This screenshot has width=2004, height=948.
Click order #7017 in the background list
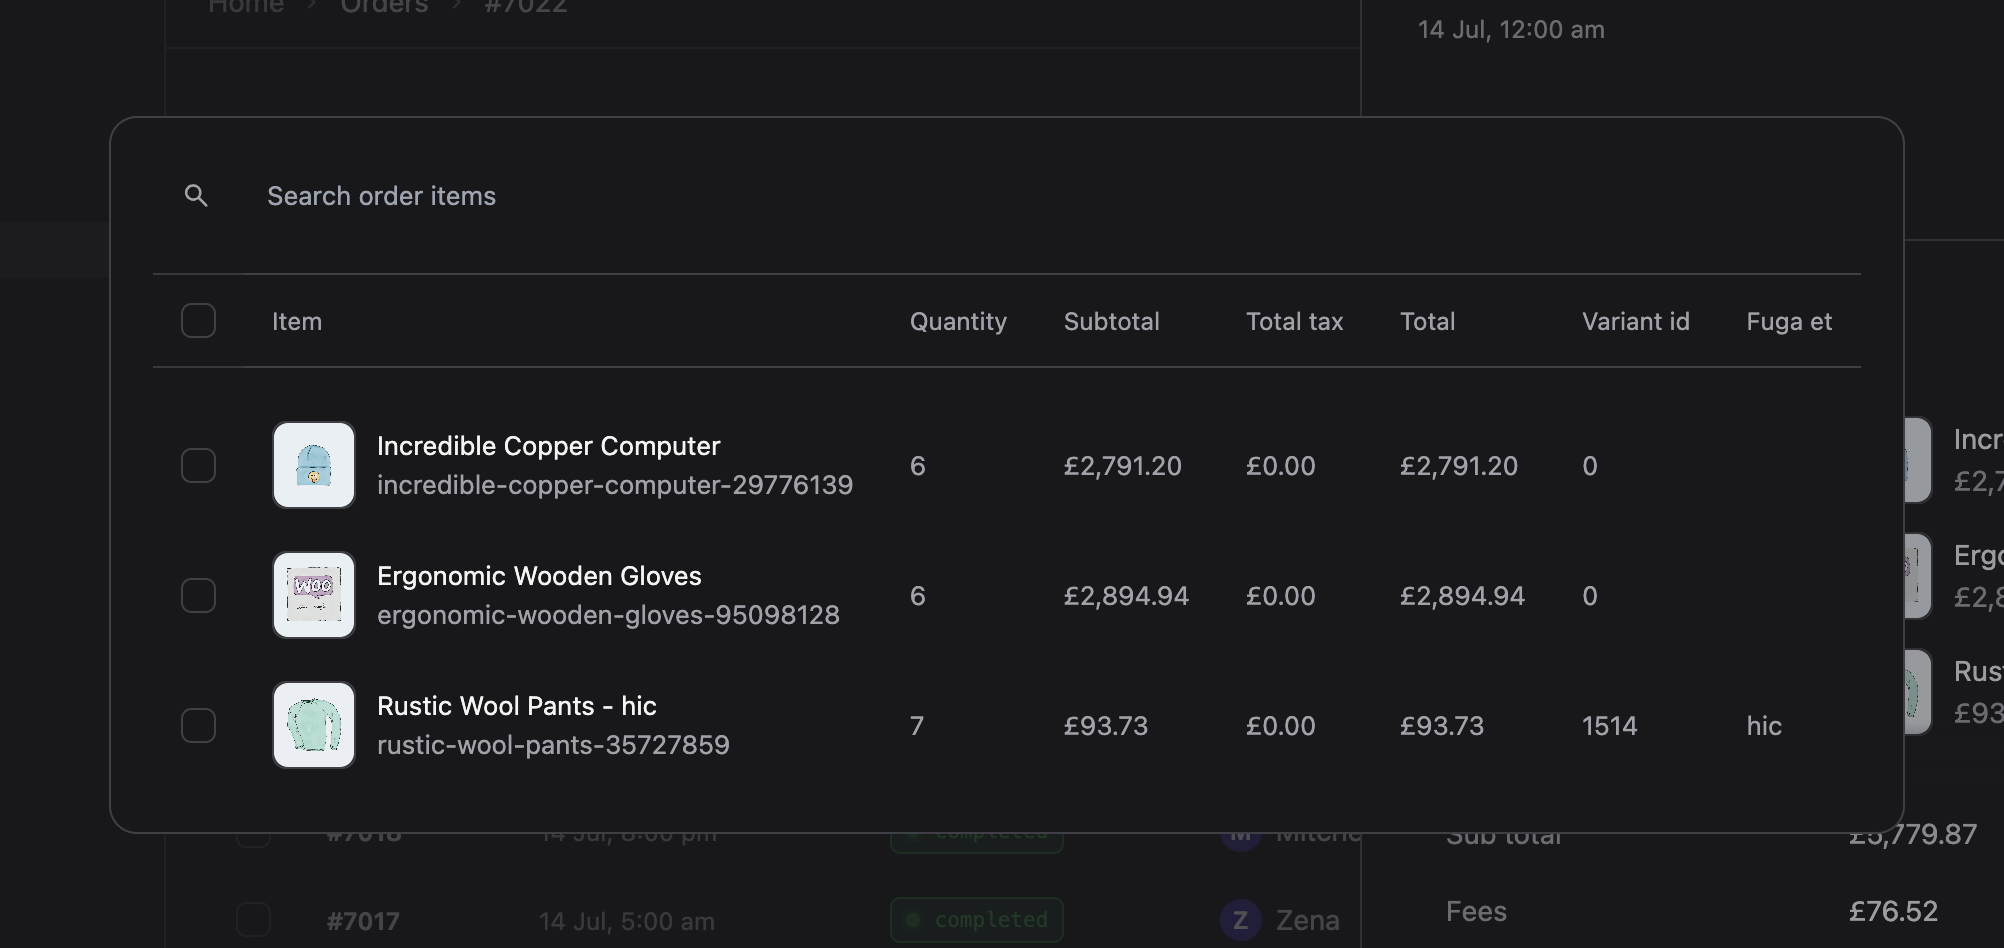(365, 920)
